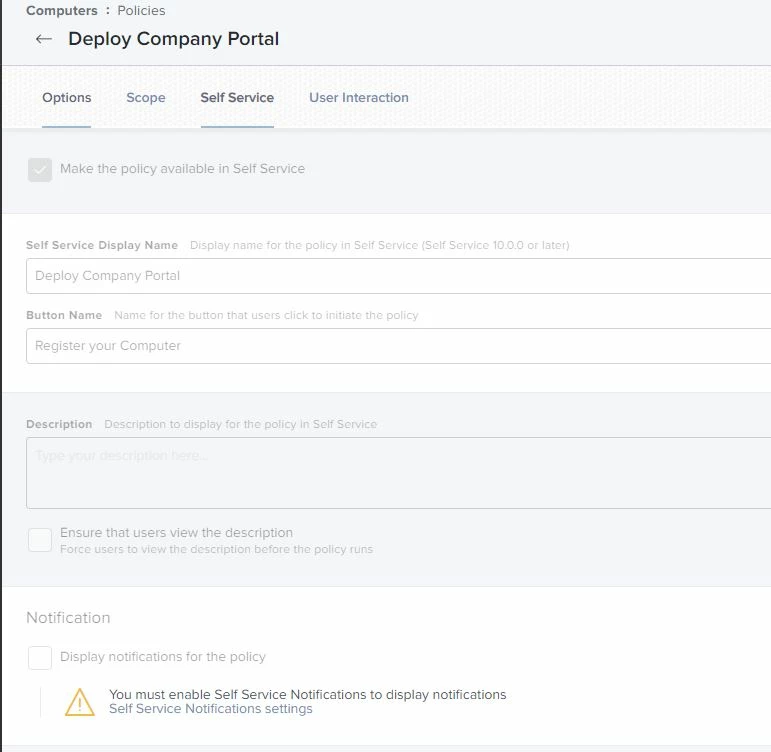
Task: Click the Computers breadcrumb
Action: click(62, 10)
